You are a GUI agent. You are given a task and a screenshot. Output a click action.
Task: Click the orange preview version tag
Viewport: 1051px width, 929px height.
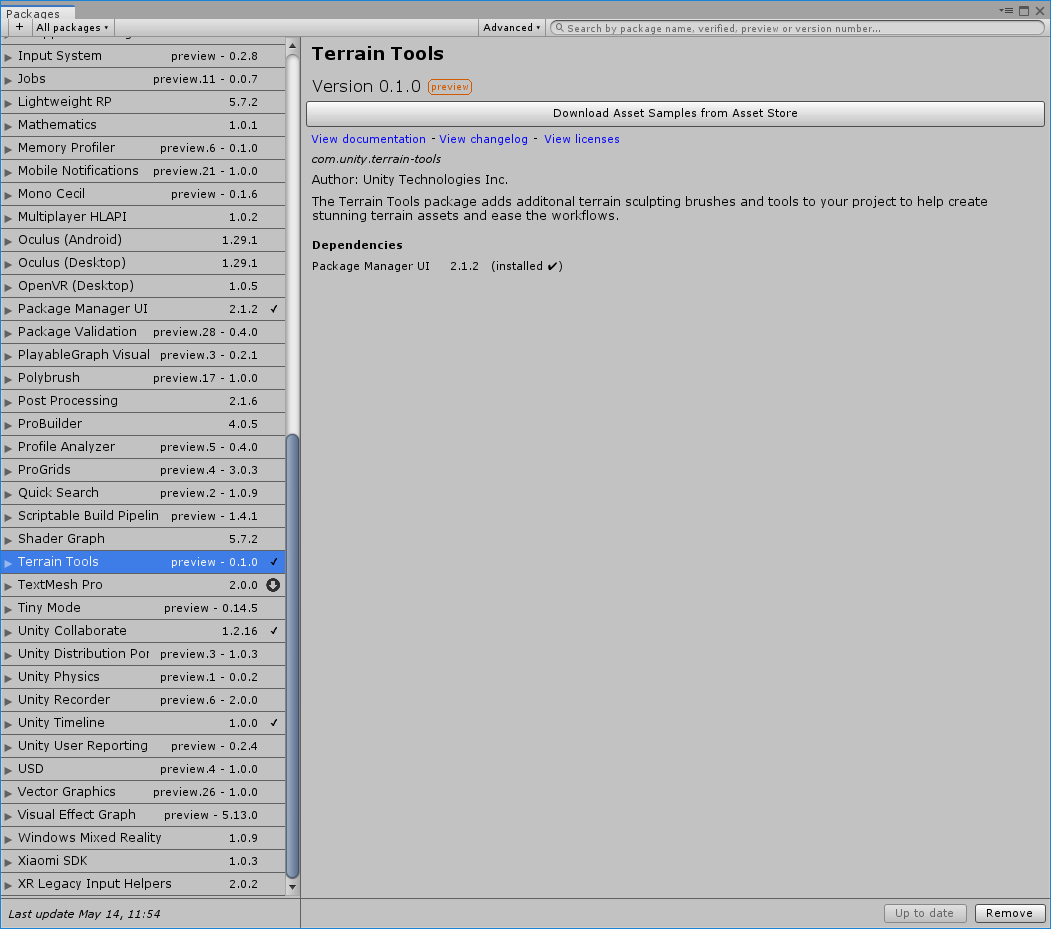click(x=450, y=87)
